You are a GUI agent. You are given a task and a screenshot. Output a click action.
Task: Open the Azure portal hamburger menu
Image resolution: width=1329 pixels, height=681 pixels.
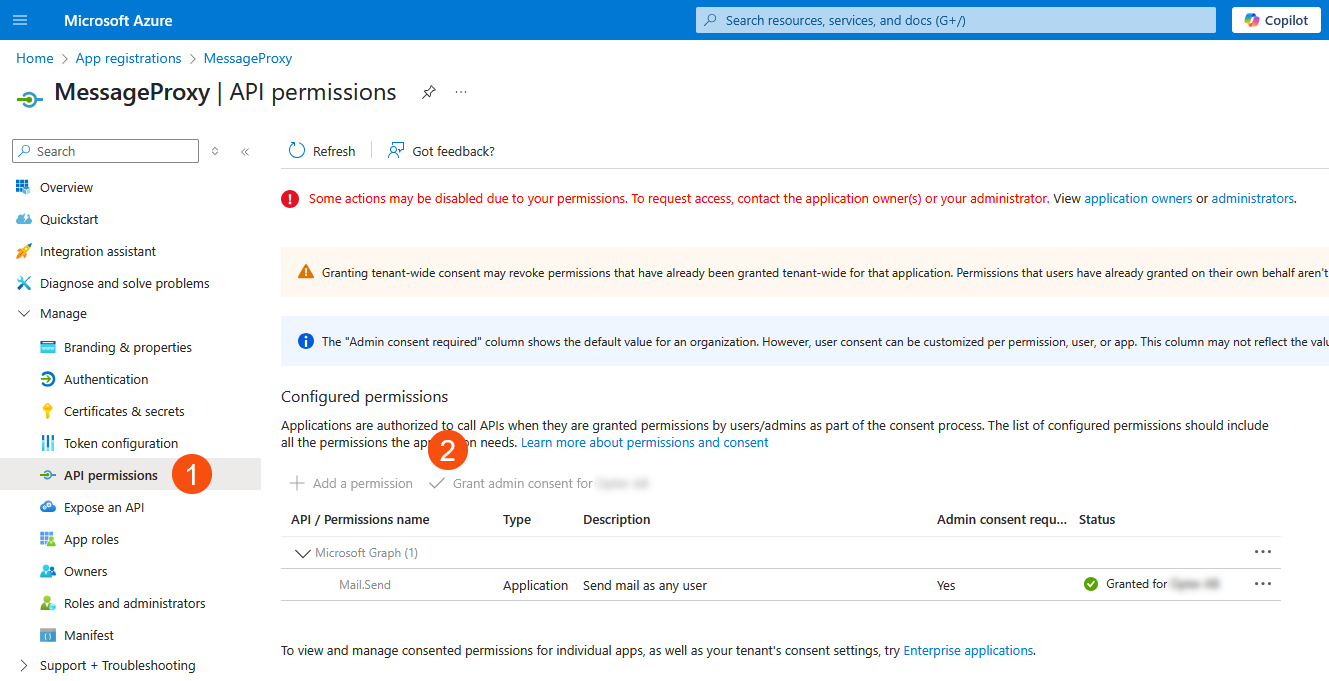pyautogui.click(x=20, y=20)
